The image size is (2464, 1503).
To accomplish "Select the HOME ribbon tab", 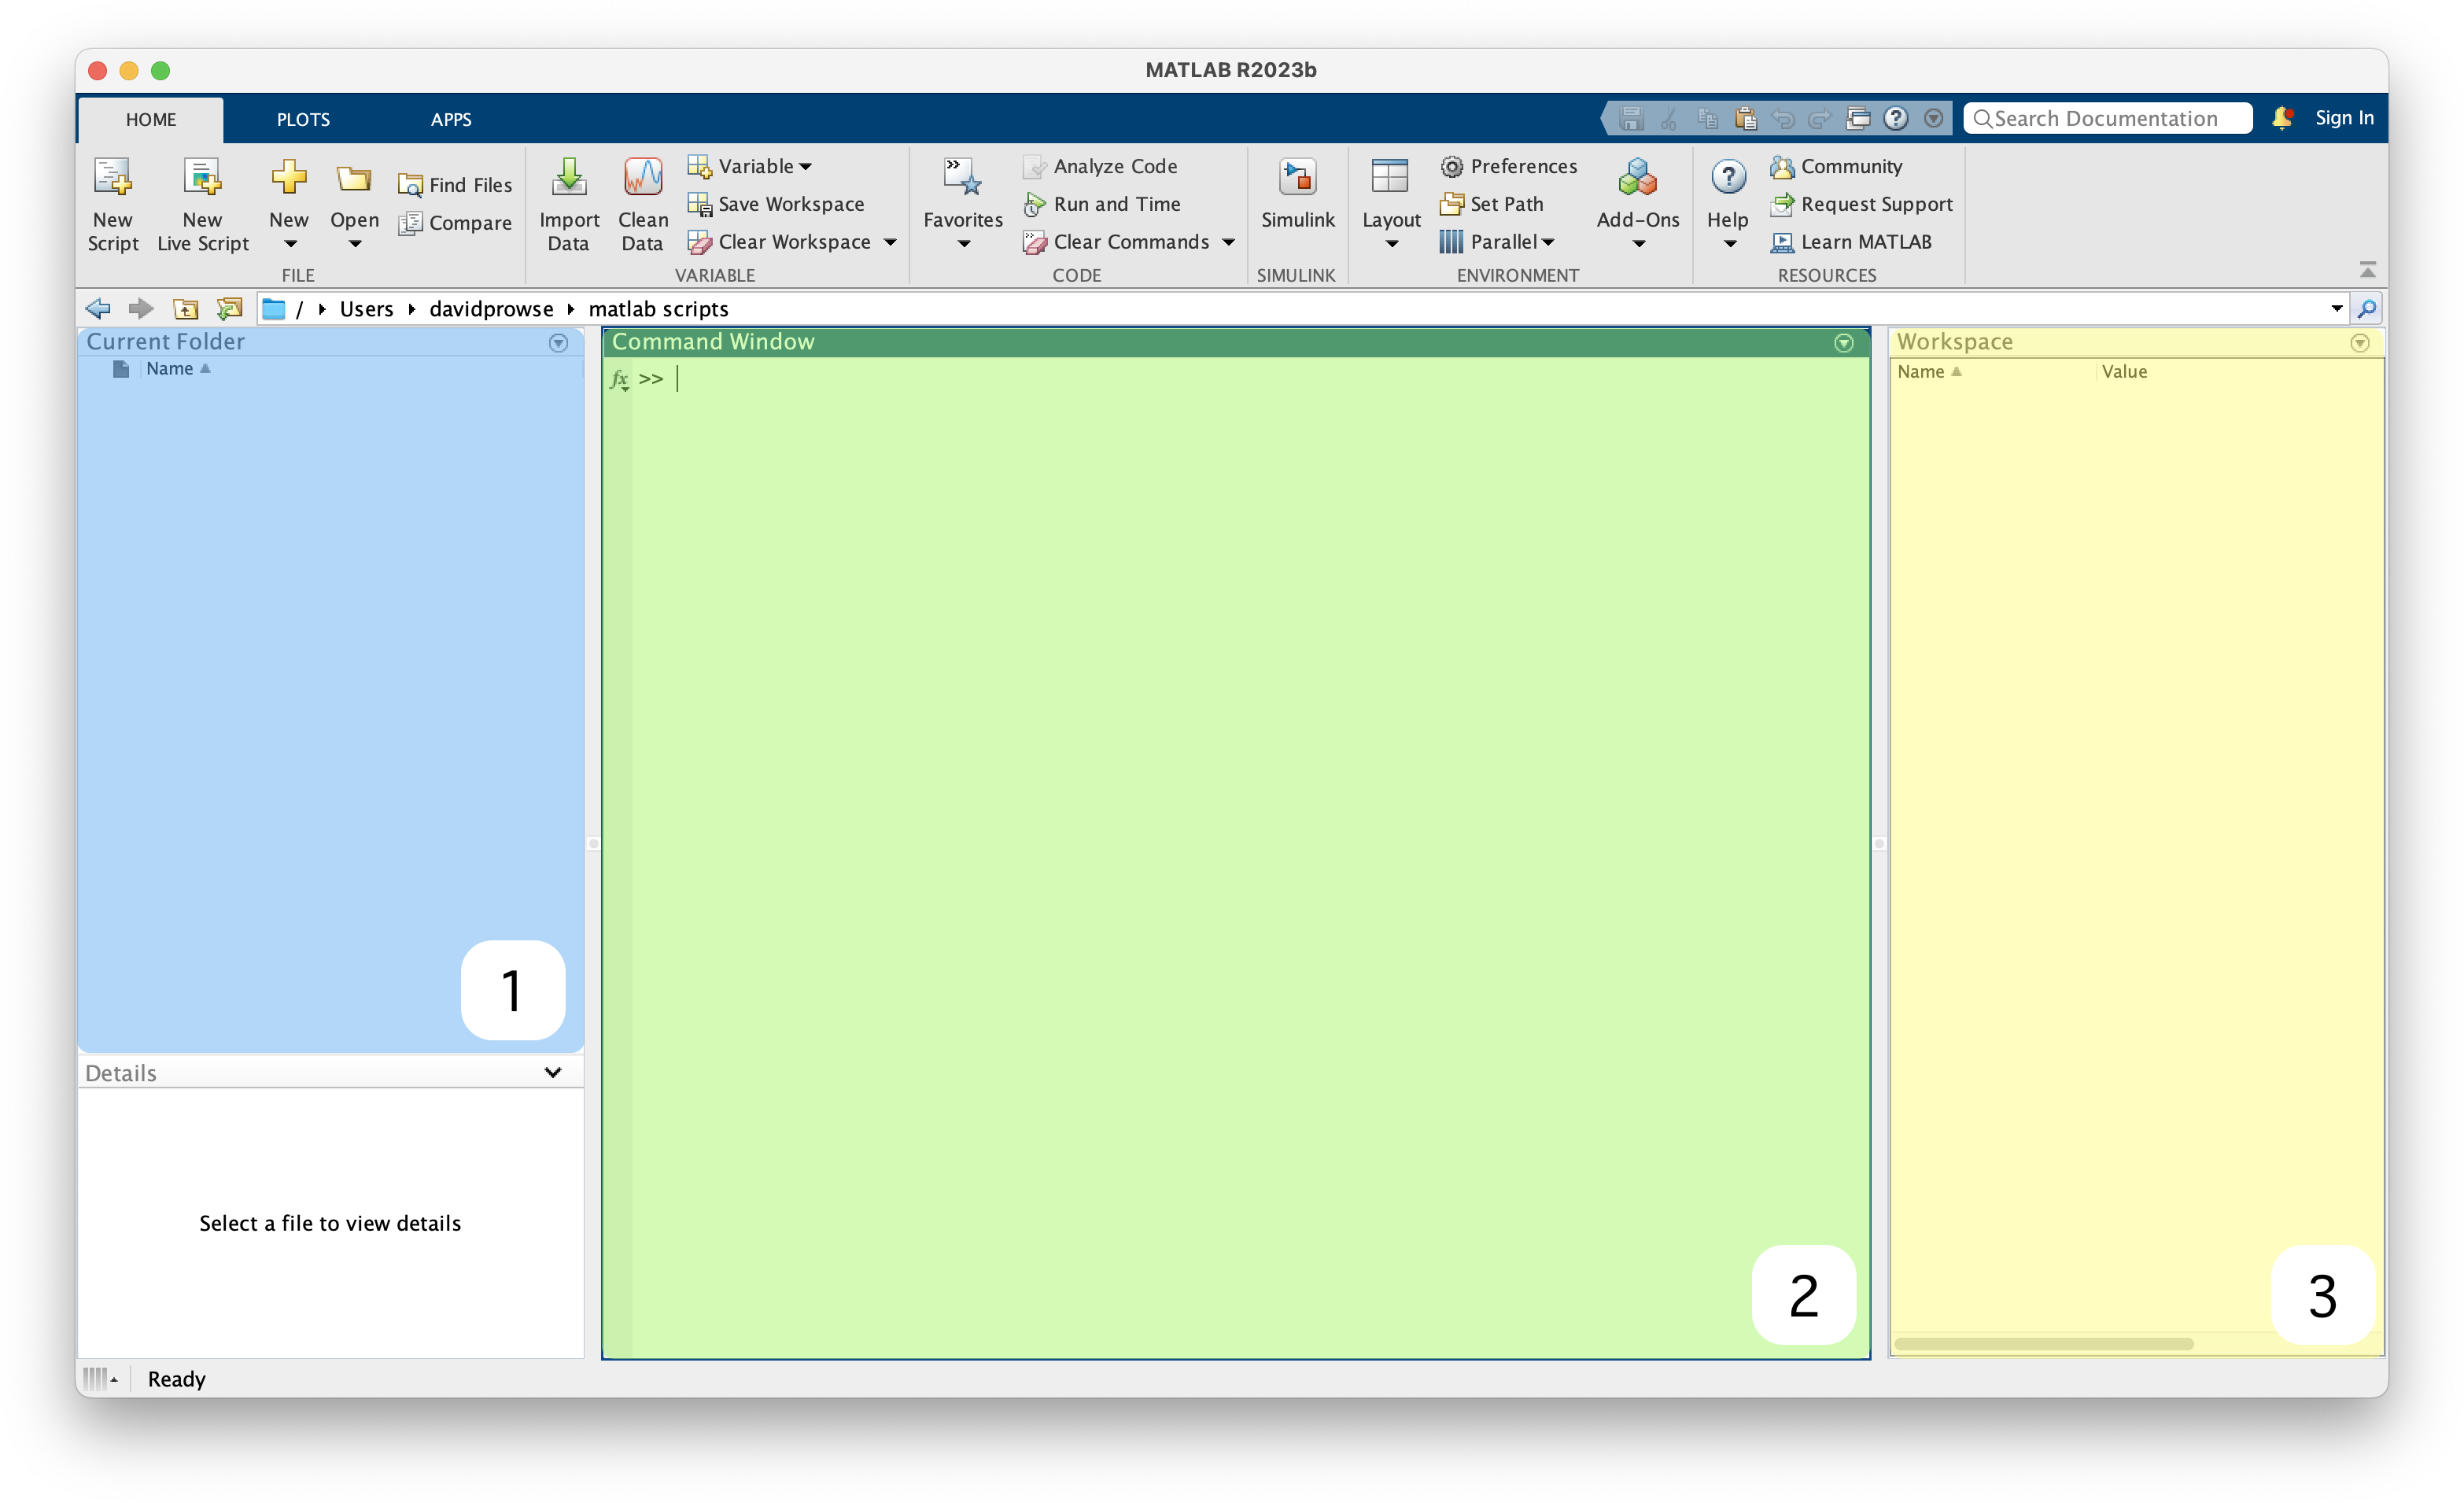I will (x=151, y=118).
